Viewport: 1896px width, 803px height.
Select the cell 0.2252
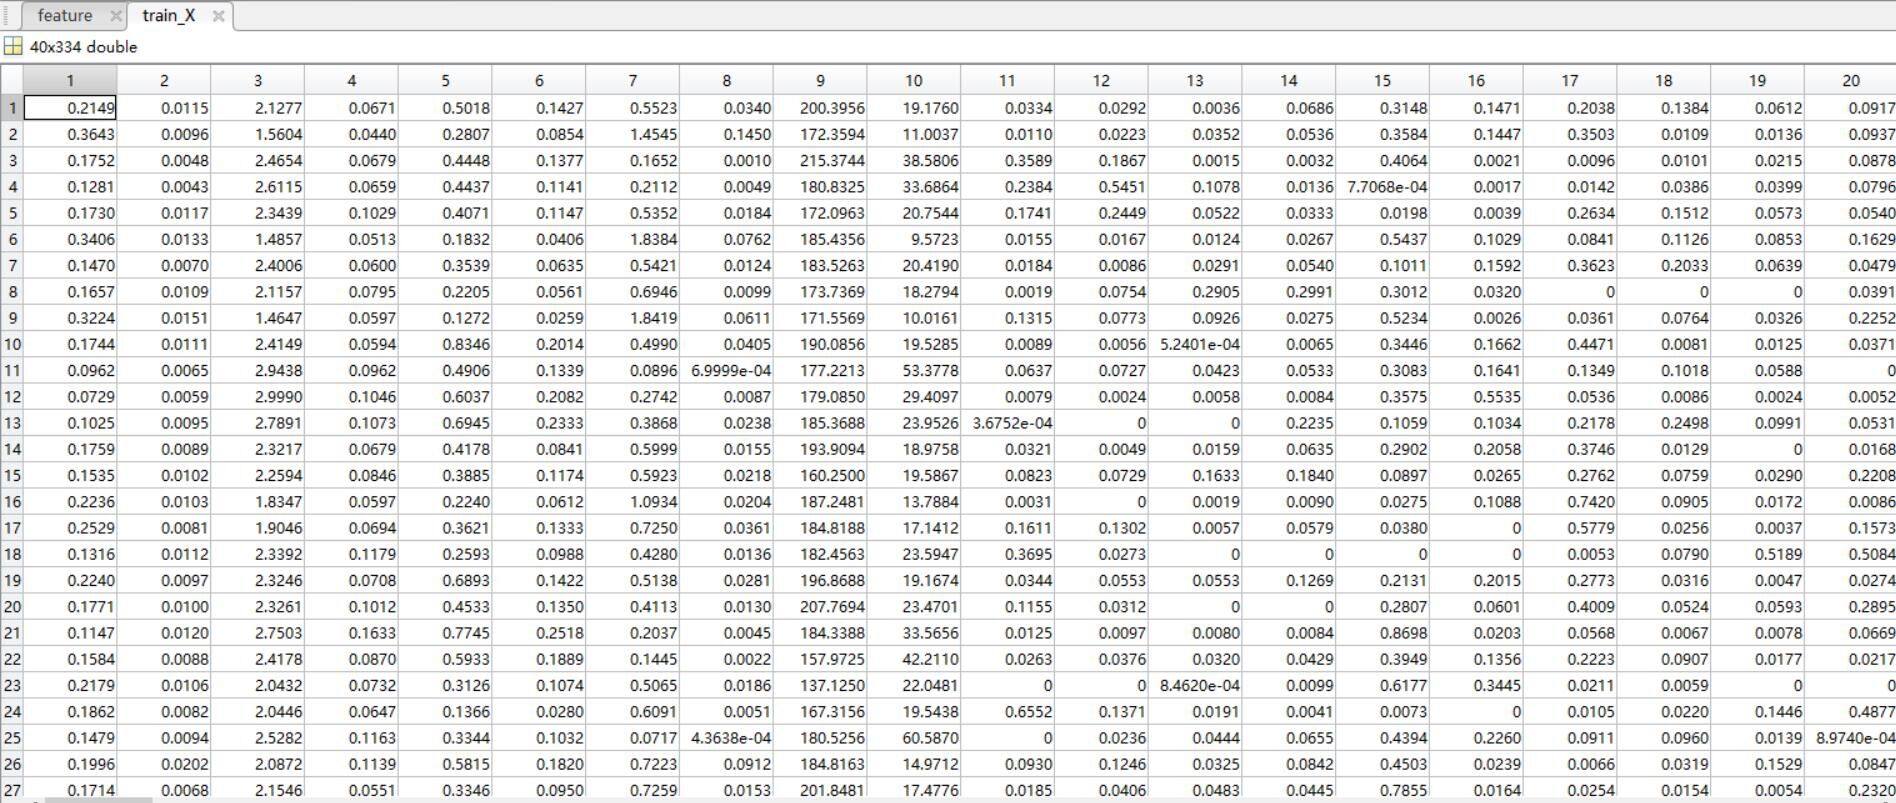[1851, 318]
